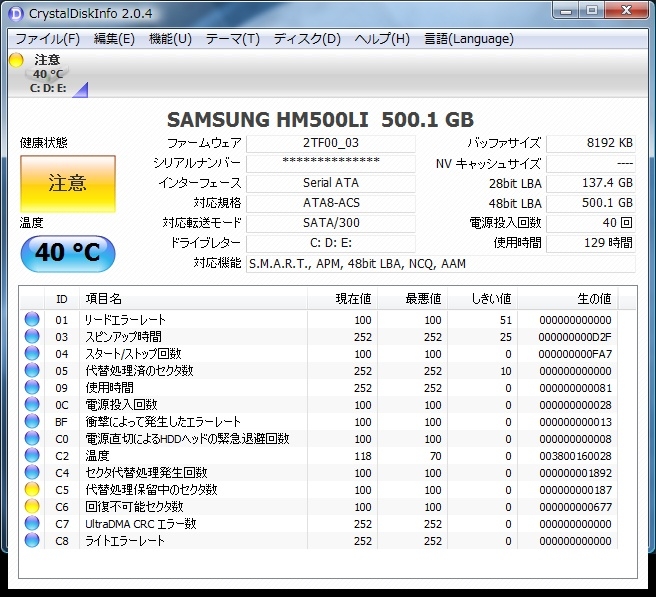
Task: Open the 言語(Language) menu
Action: tap(469, 39)
